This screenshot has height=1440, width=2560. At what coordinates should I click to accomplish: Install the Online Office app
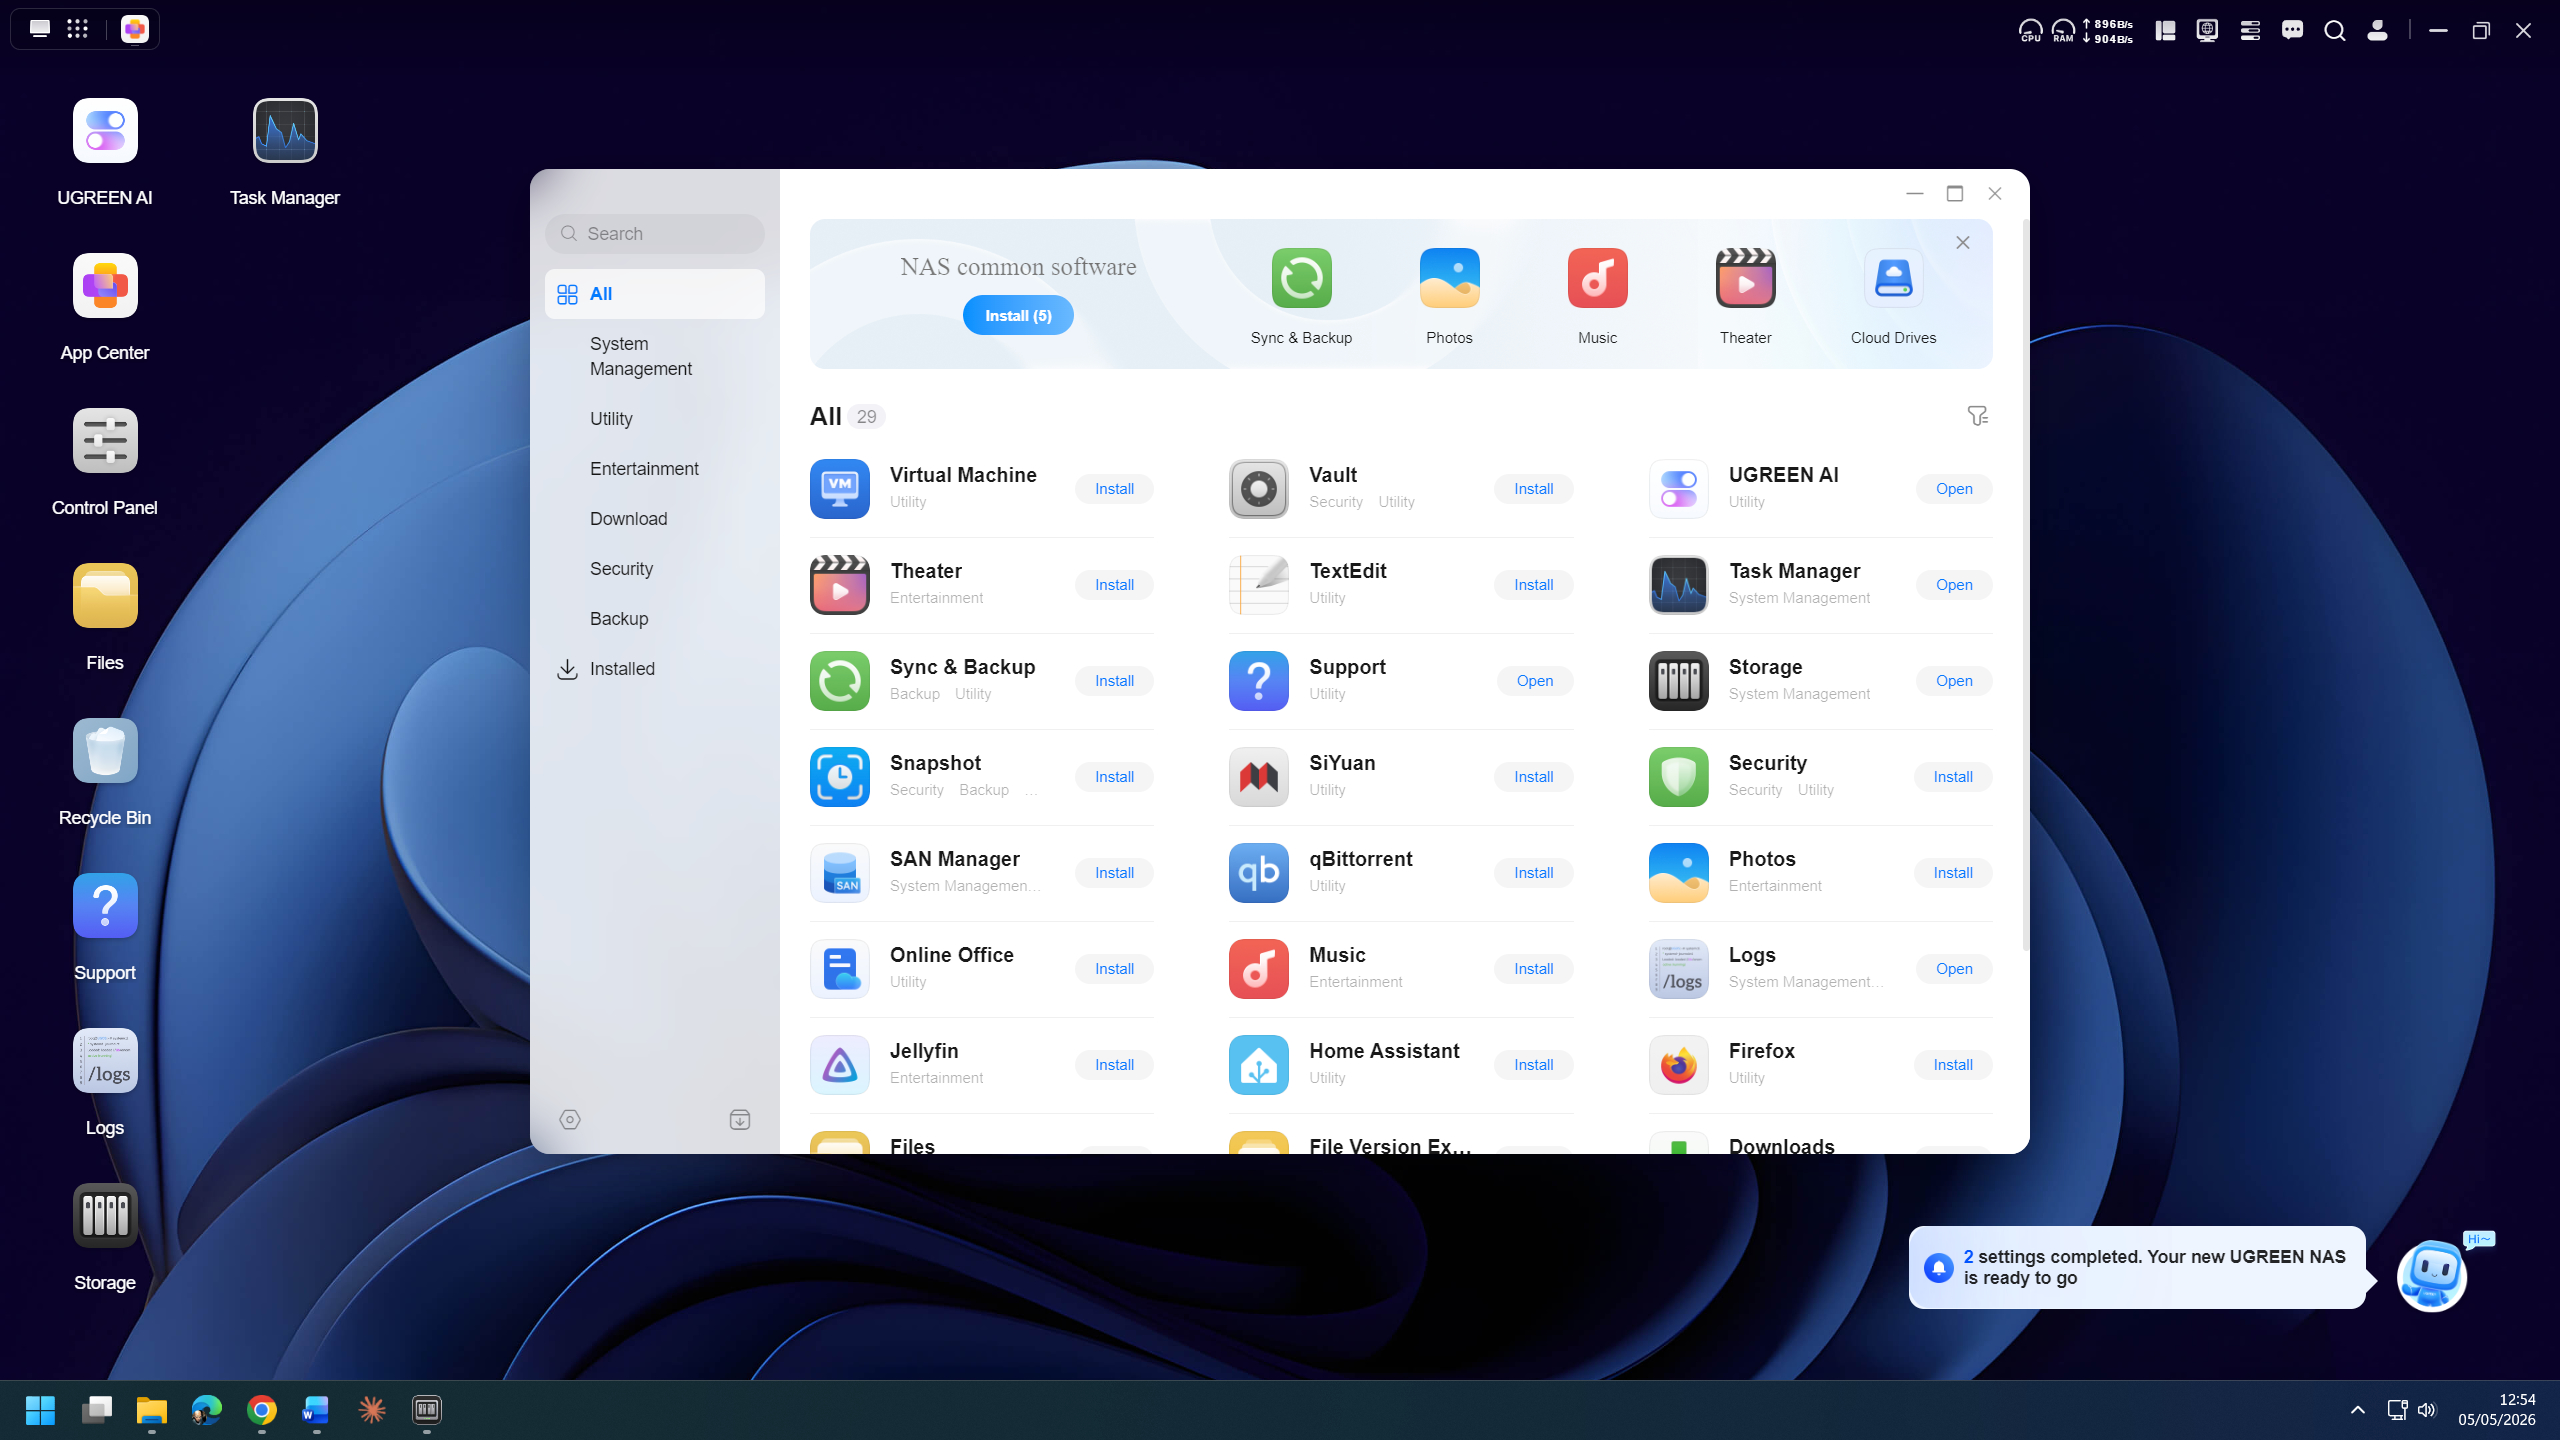1114,969
